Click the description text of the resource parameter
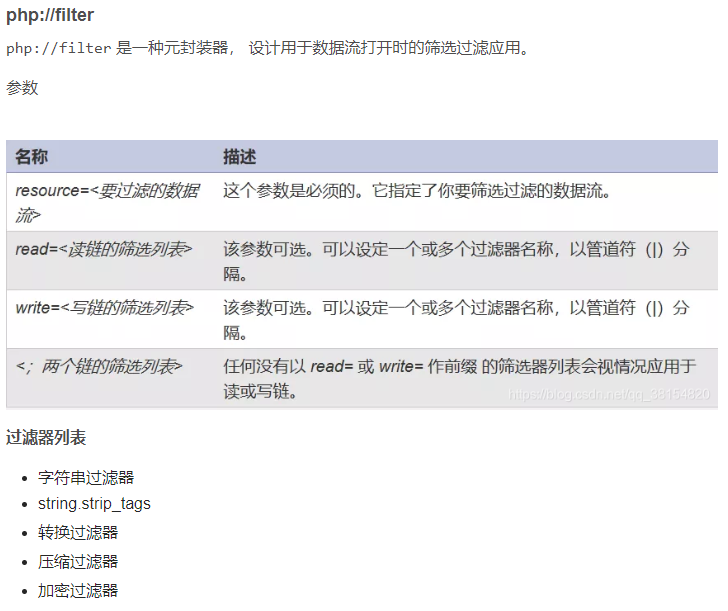This screenshot has width=728, height=611. [x=416, y=190]
